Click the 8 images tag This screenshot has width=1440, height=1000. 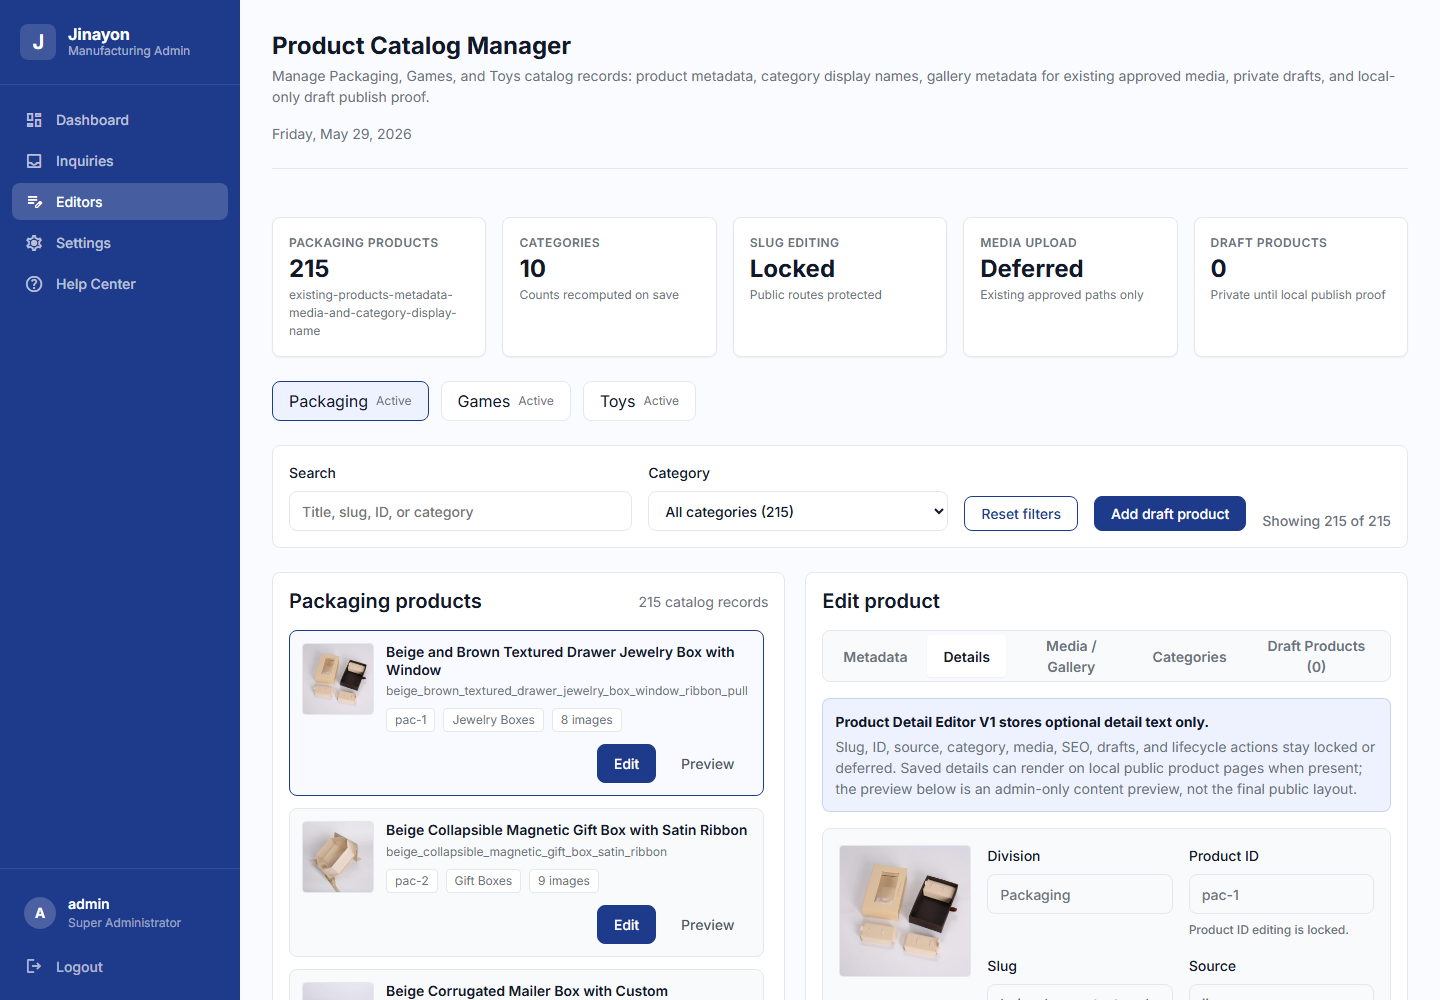coord(587,720)
